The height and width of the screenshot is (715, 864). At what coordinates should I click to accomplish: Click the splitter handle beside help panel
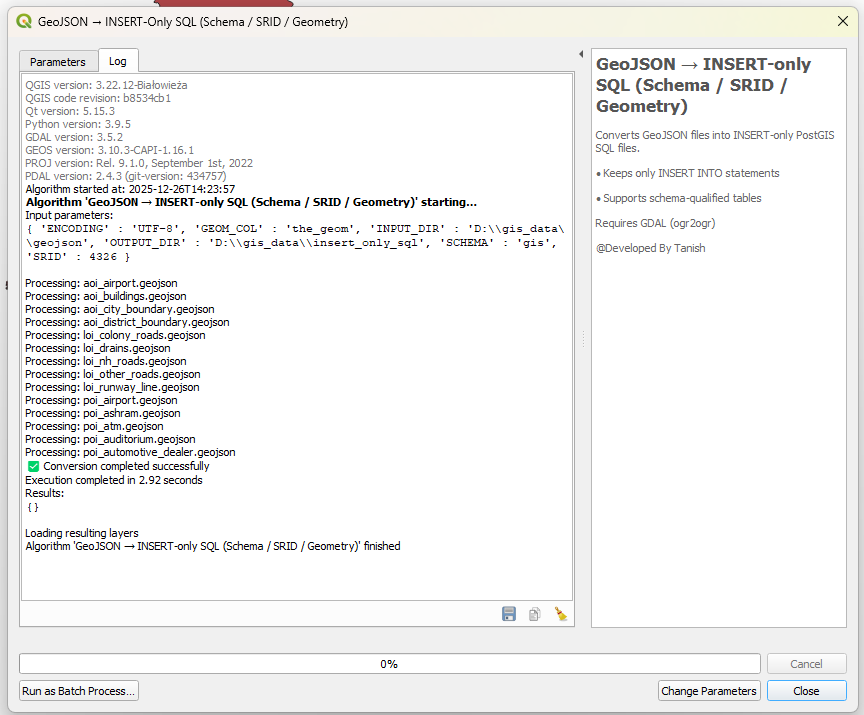[583, 339]
